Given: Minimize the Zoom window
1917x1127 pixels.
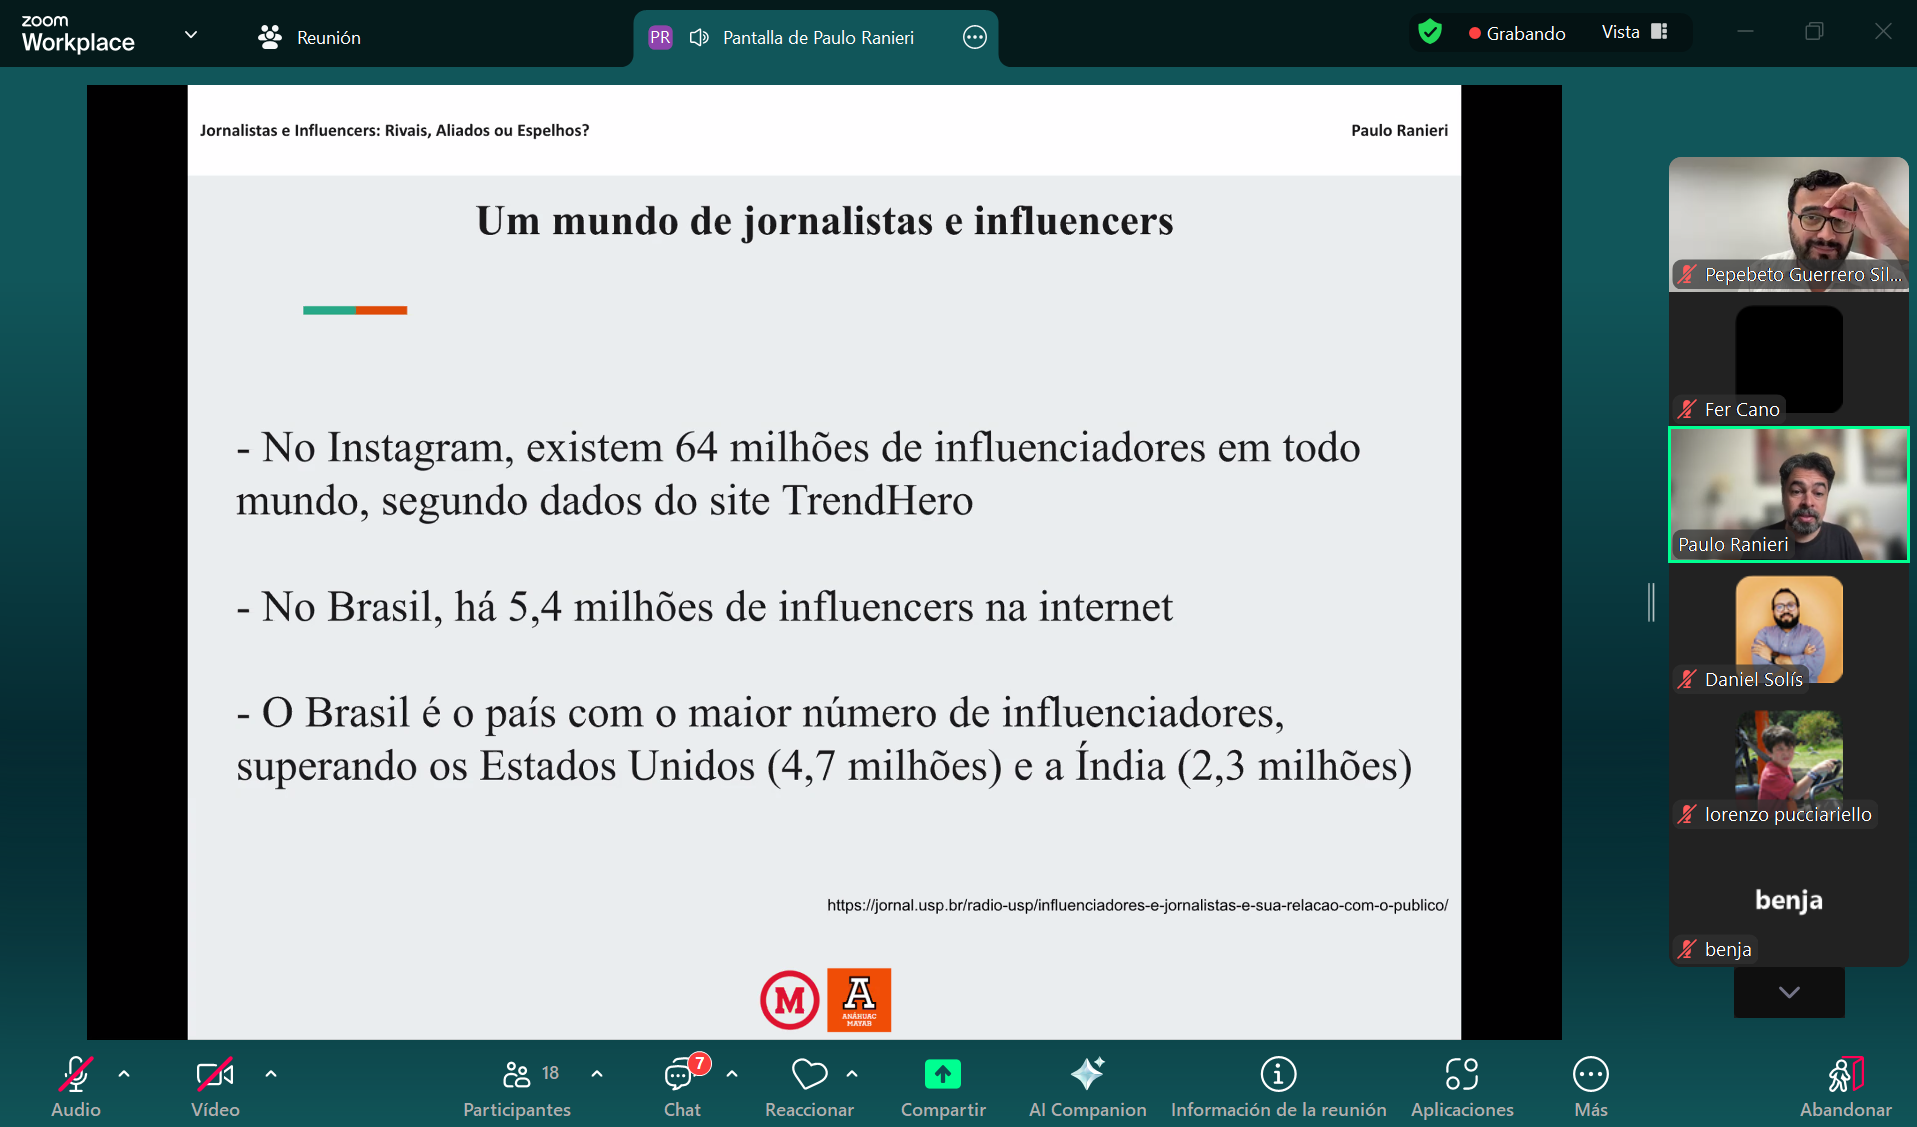Looking at the screenshot, I should (1745, 32).
